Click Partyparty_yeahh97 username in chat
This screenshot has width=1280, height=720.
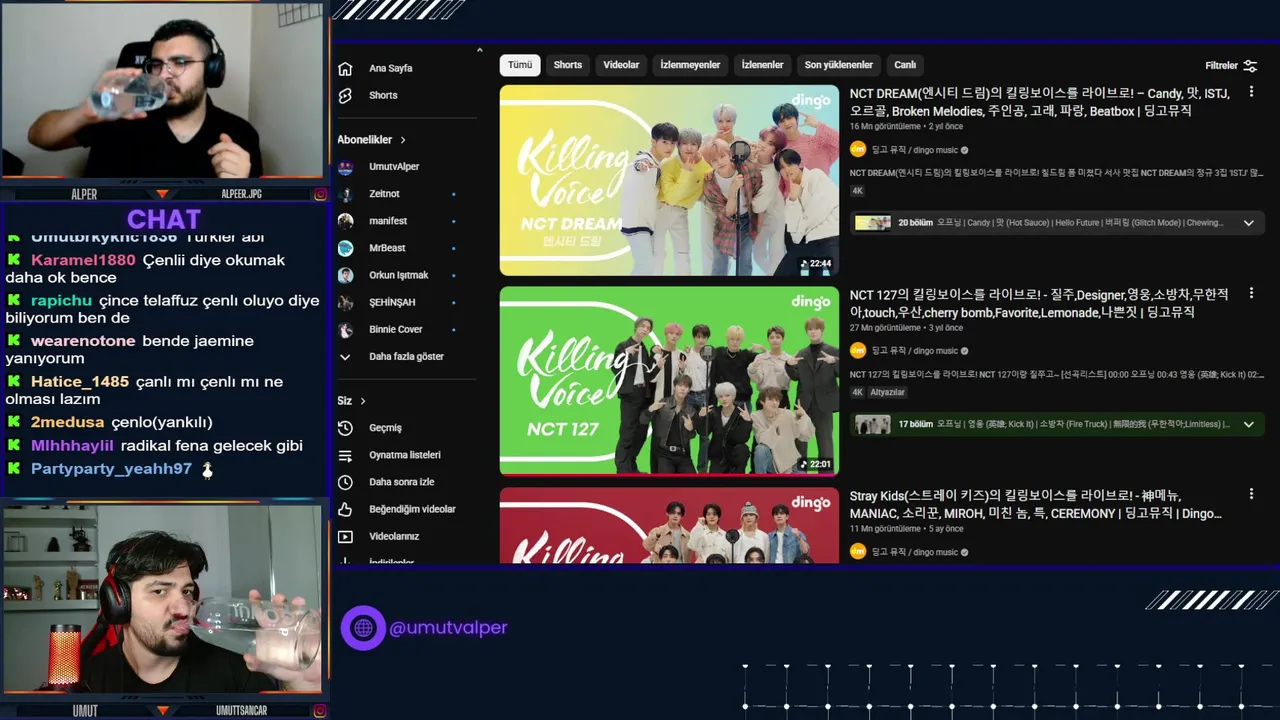(x=111, y=469)
